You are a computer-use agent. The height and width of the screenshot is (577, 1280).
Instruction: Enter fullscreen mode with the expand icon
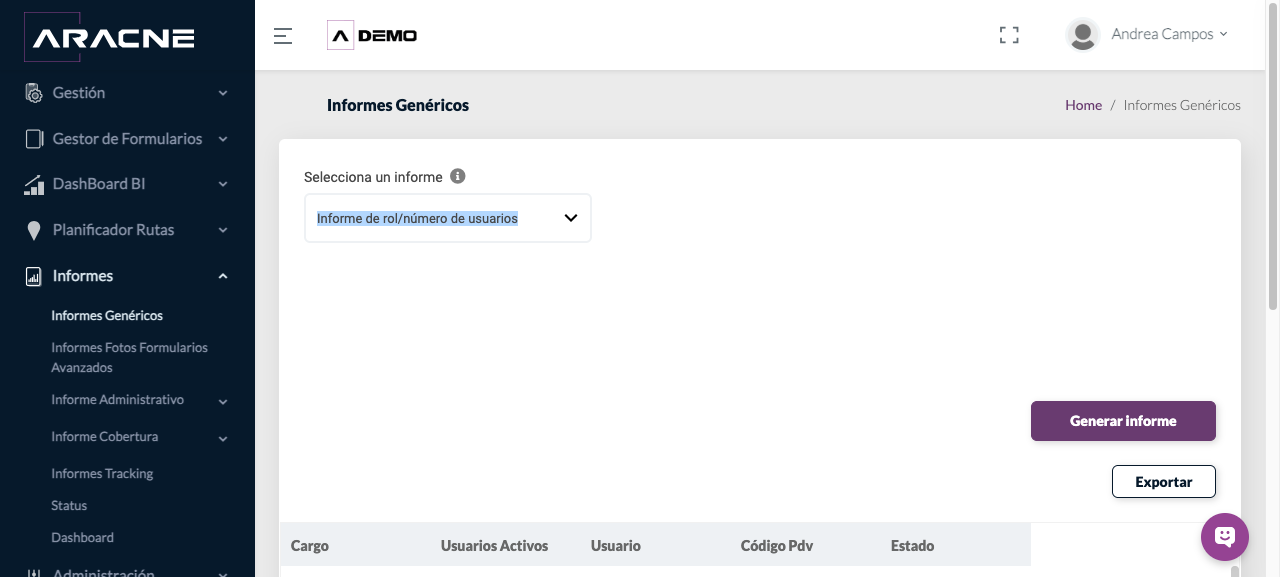[x=1009, y=35]
